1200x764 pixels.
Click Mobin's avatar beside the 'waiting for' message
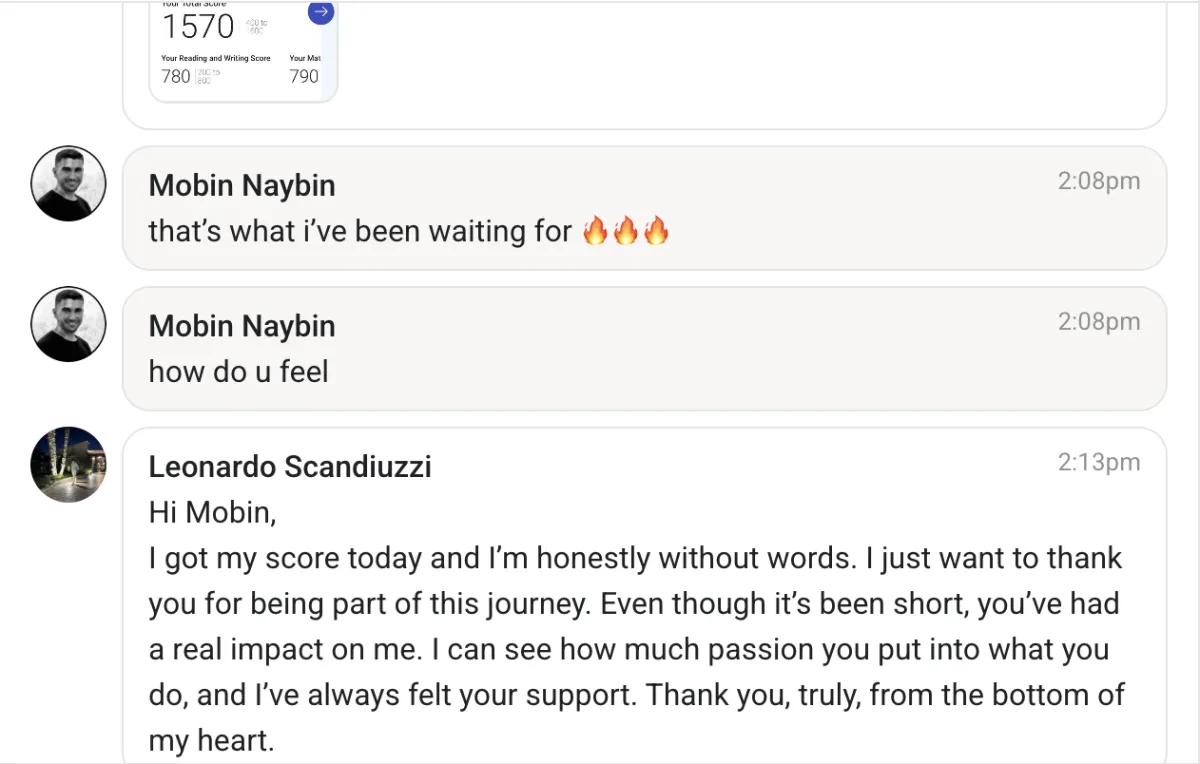[x=68, y=184]
